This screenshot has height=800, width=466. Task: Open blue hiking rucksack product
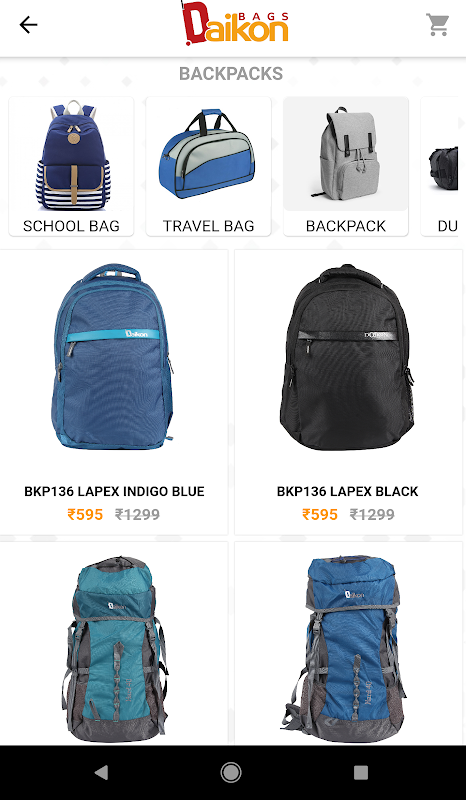349,644
